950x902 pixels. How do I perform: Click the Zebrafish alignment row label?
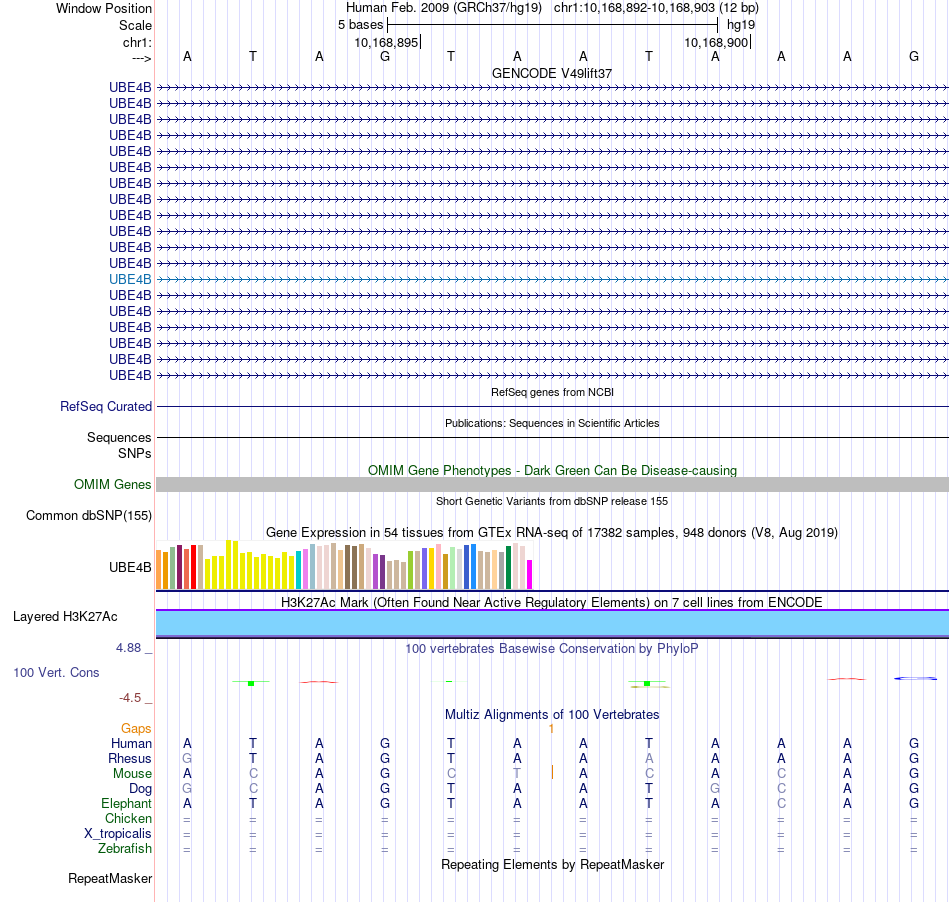click(125, 849)
